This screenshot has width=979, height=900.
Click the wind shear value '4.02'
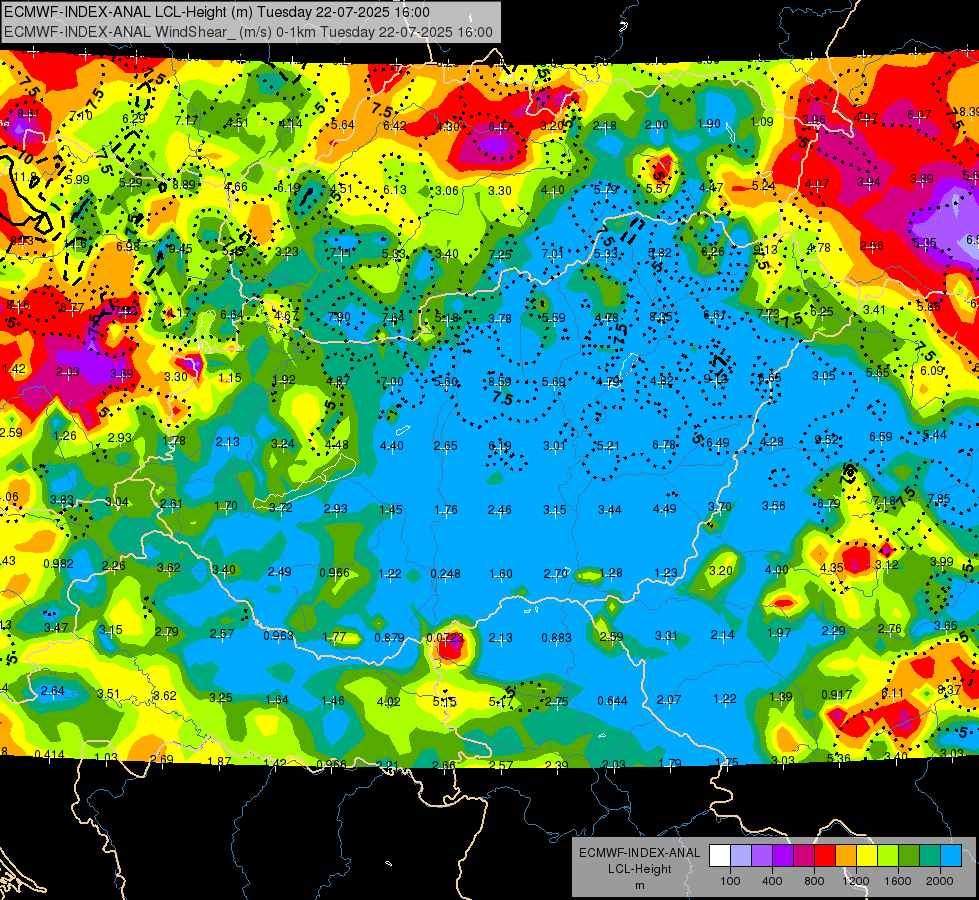click(x=388, y=701)
